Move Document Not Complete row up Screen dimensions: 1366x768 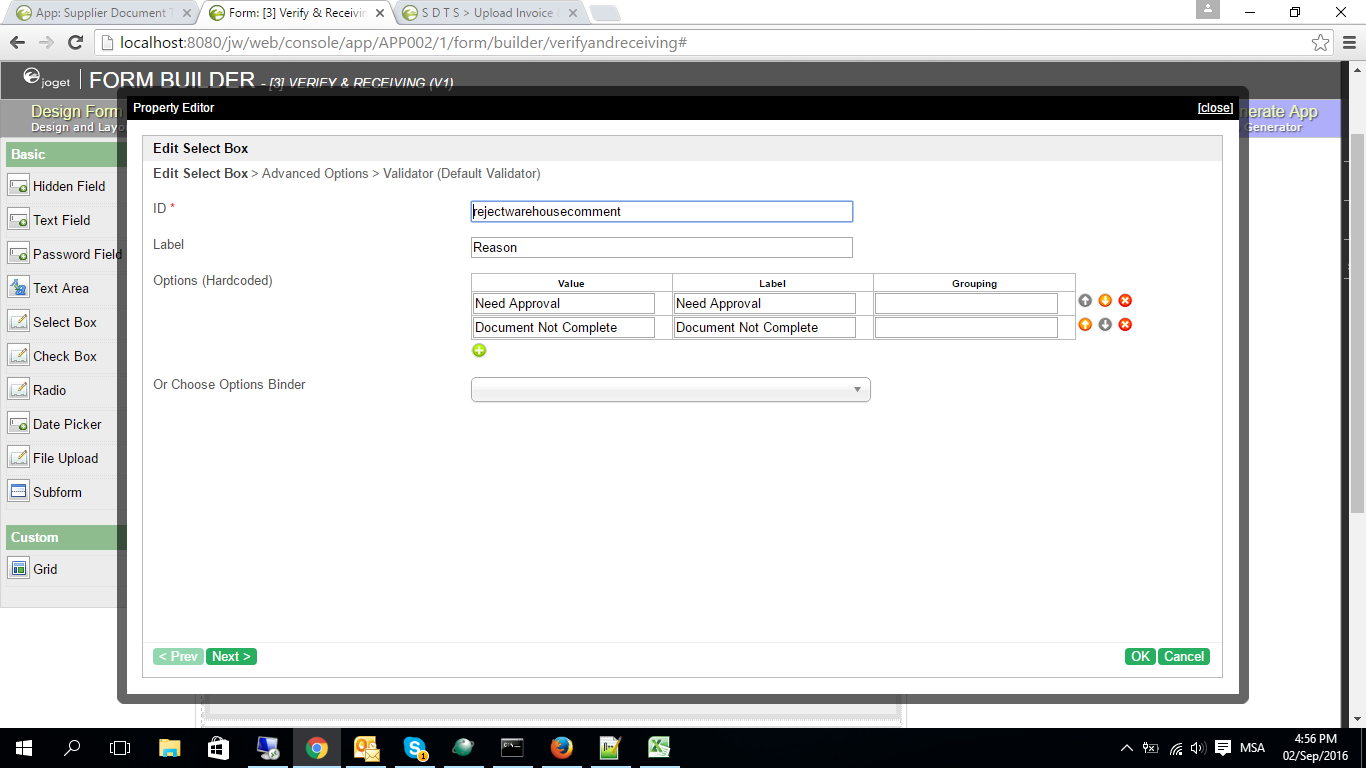pyautogui.click(x=1085, y=325)
